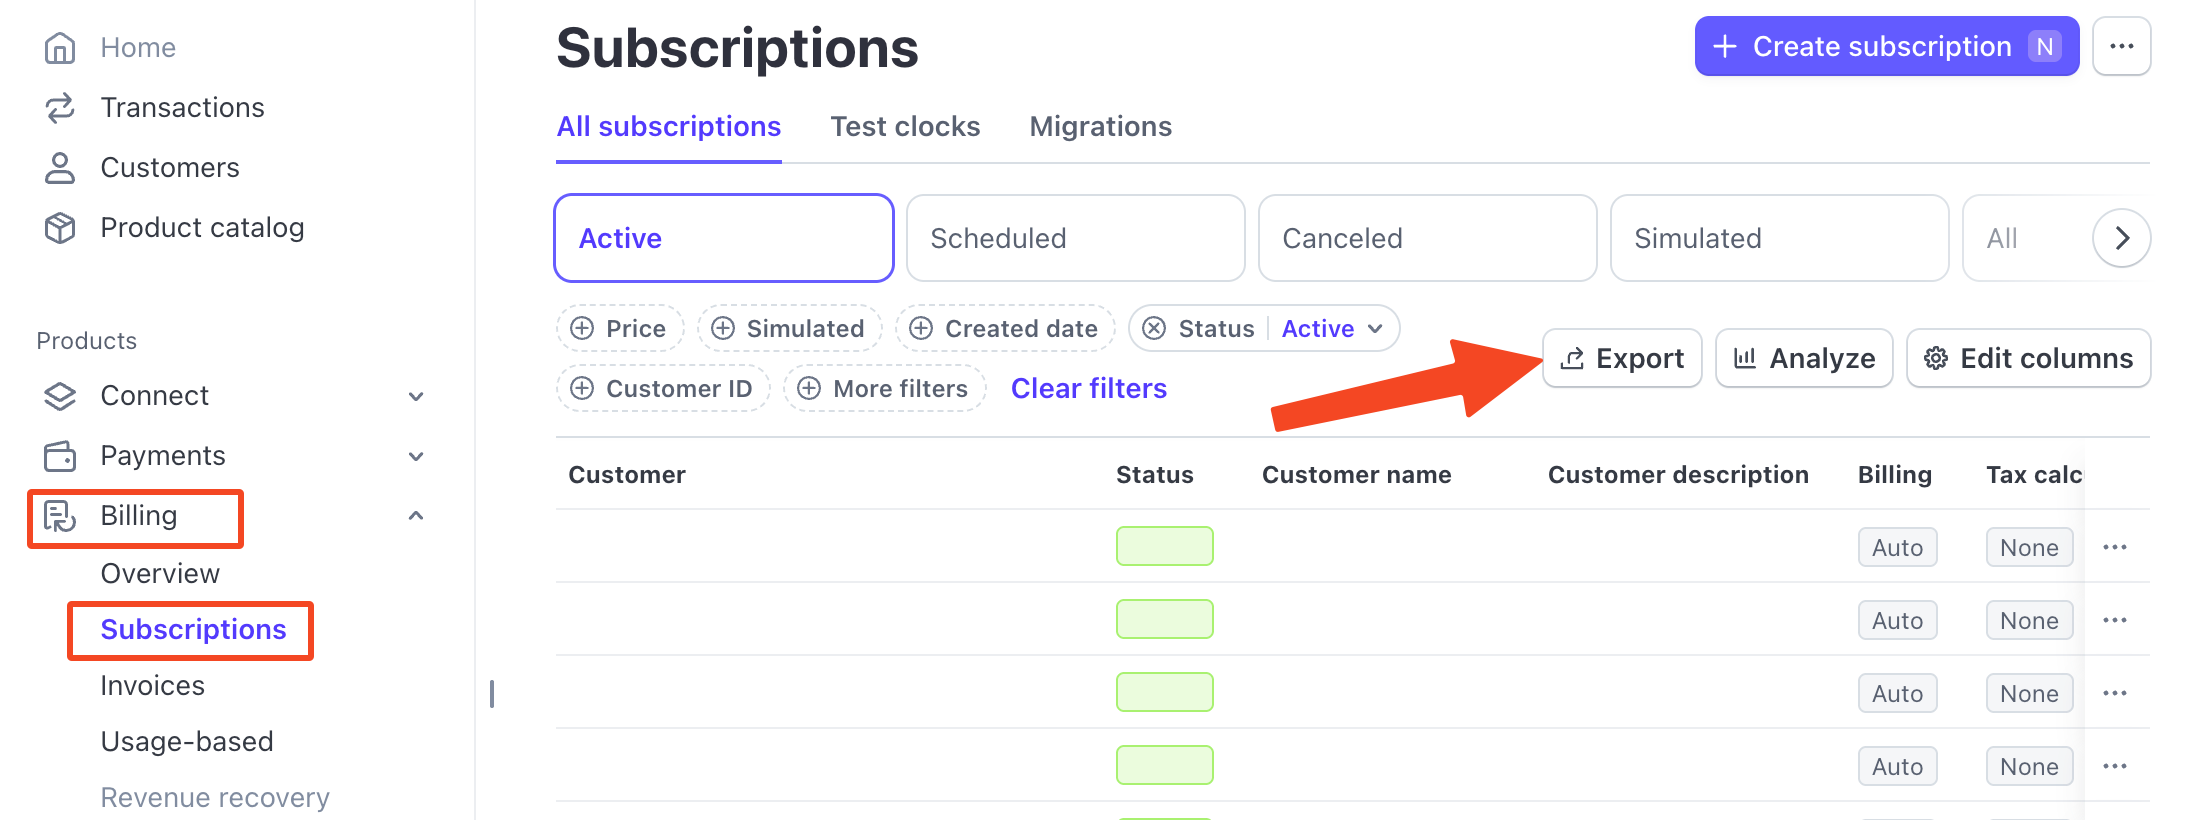This screenshot has height=820, width=2190.
Task: Open the Status Active dropdown
Action: coord(1333,329)
